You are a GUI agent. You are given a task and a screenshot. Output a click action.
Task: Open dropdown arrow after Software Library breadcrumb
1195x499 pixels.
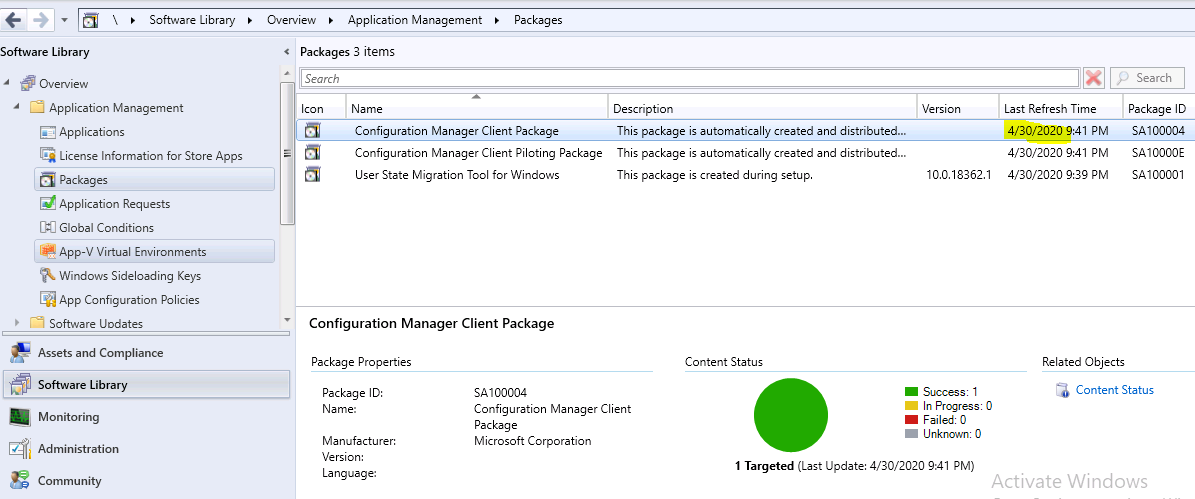(x=251, y=21)
